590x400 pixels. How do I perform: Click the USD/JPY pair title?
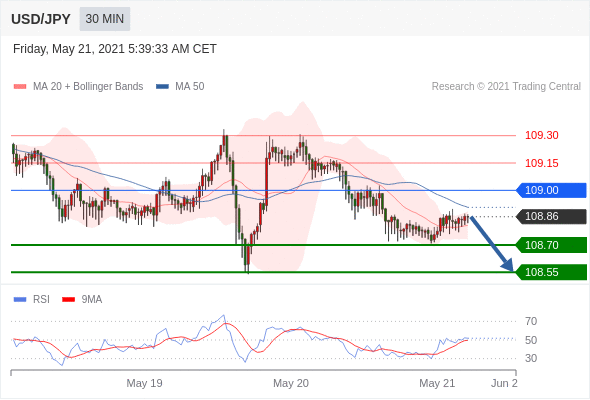41,19
